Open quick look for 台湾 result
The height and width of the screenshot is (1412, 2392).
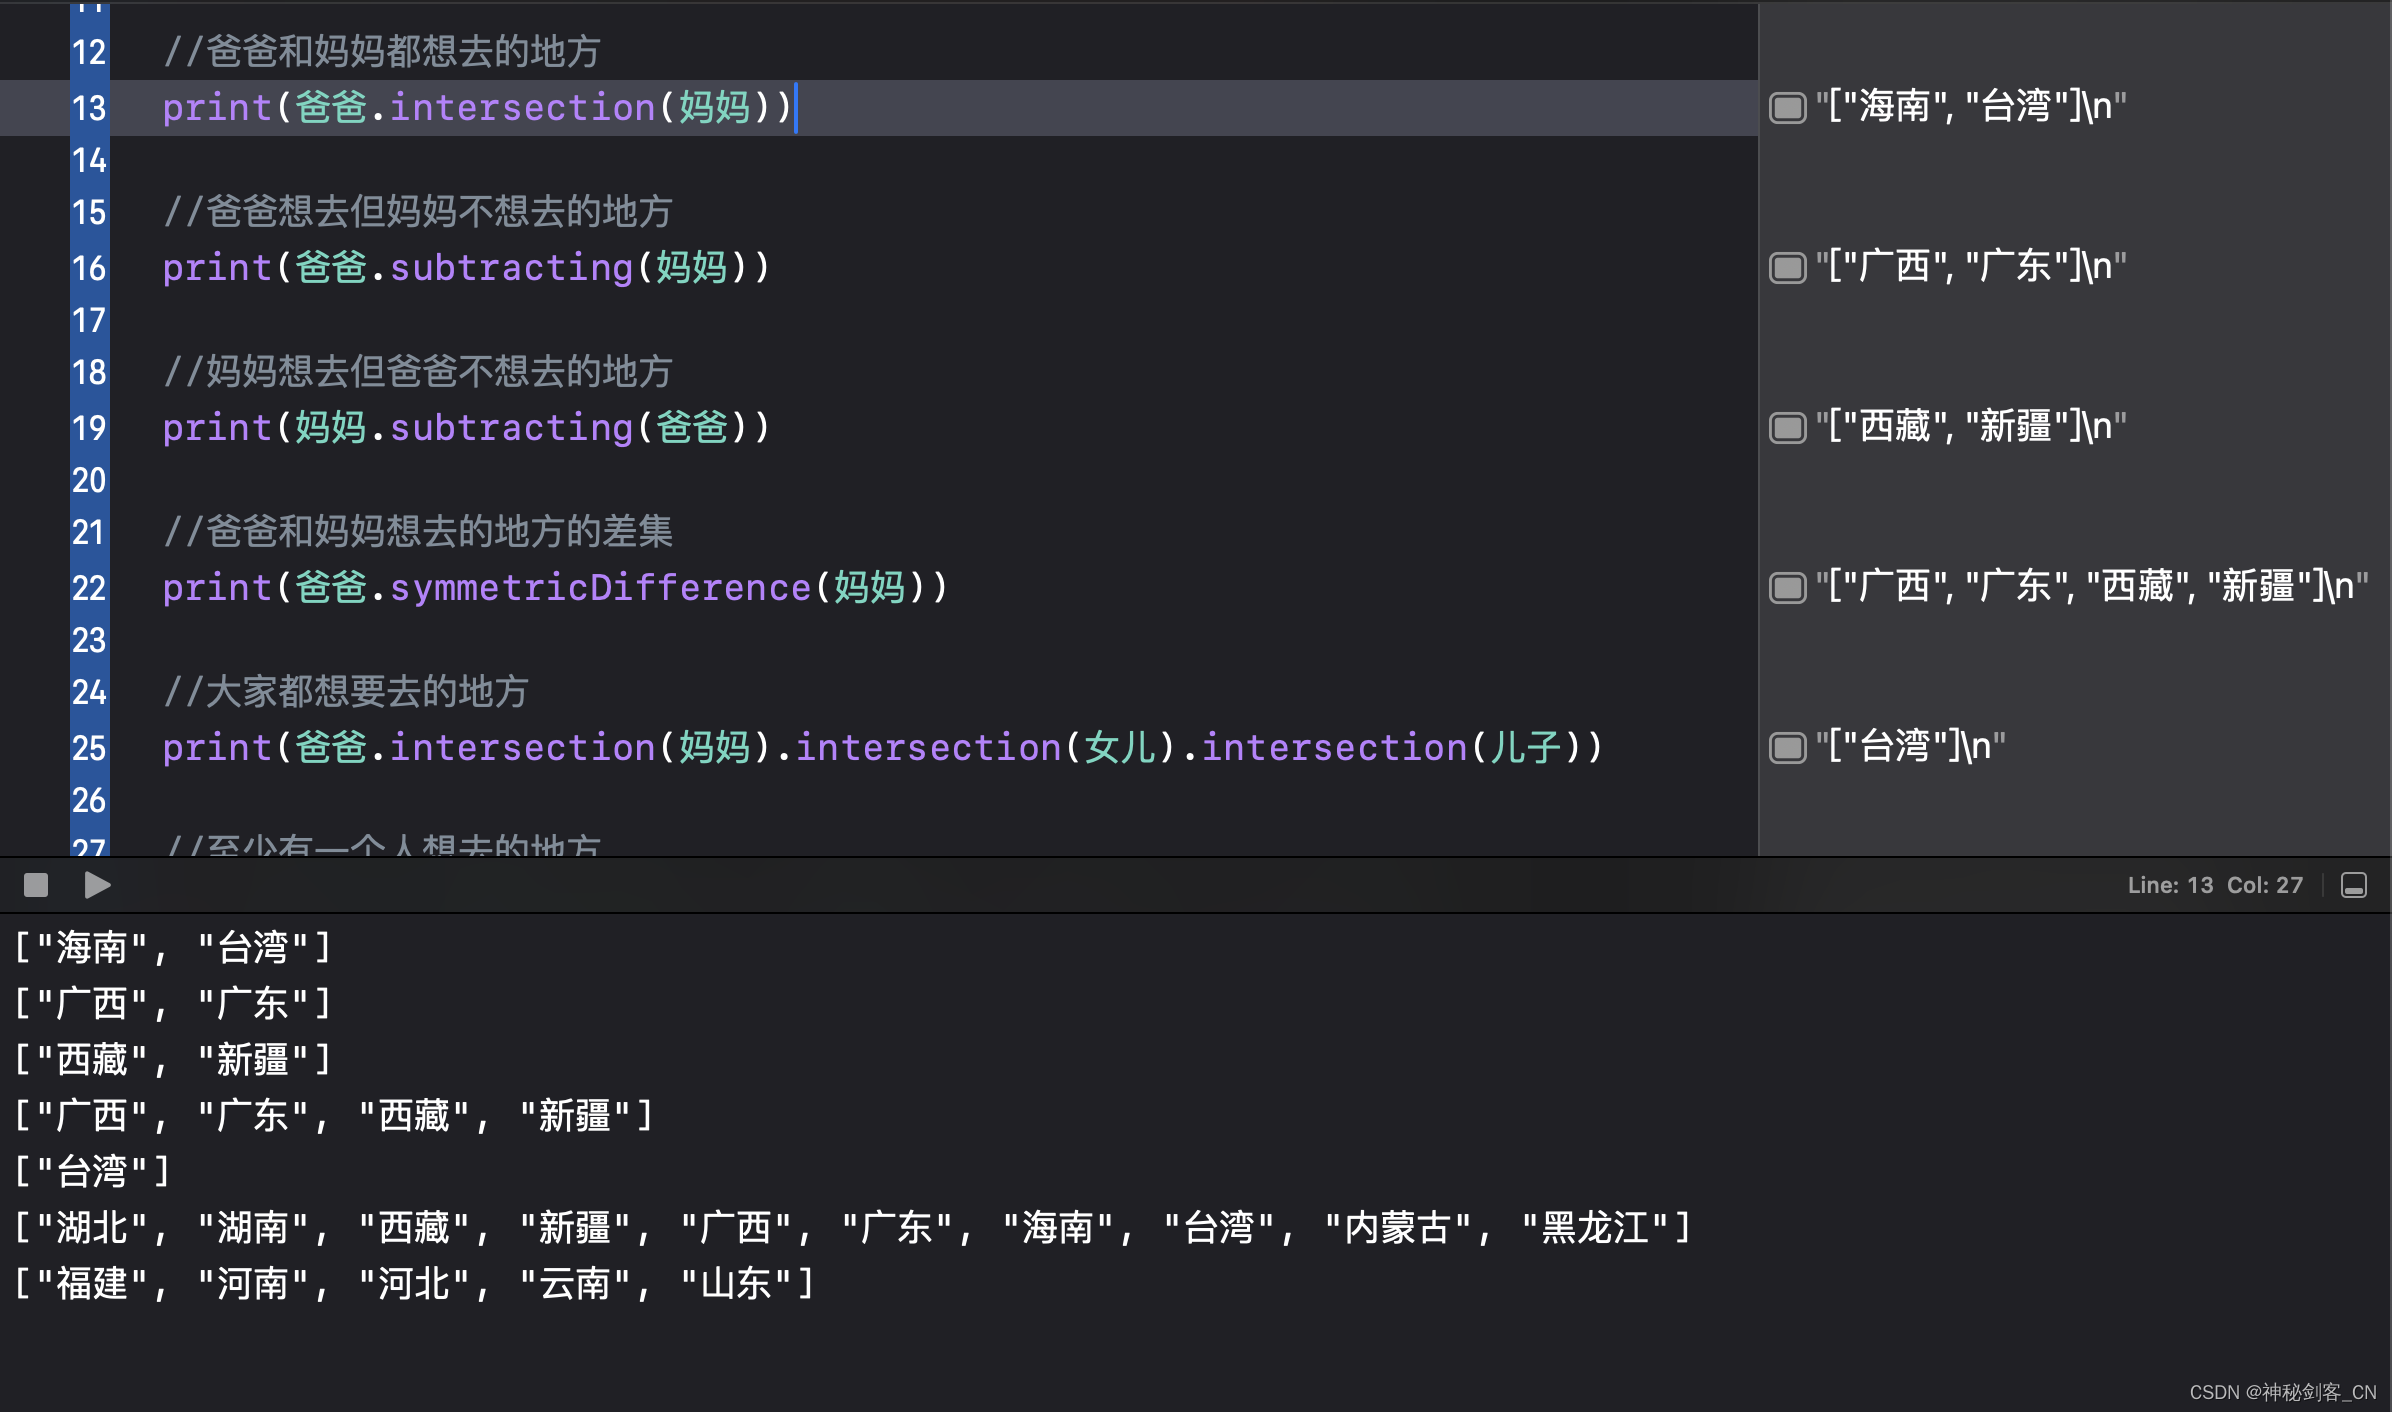pyautogui.click(x=1787, y=747)
